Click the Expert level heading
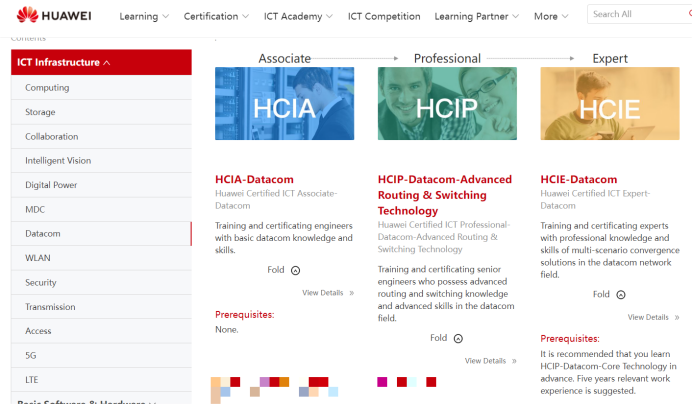The image size is (692, 405). (x=610, y=58)
